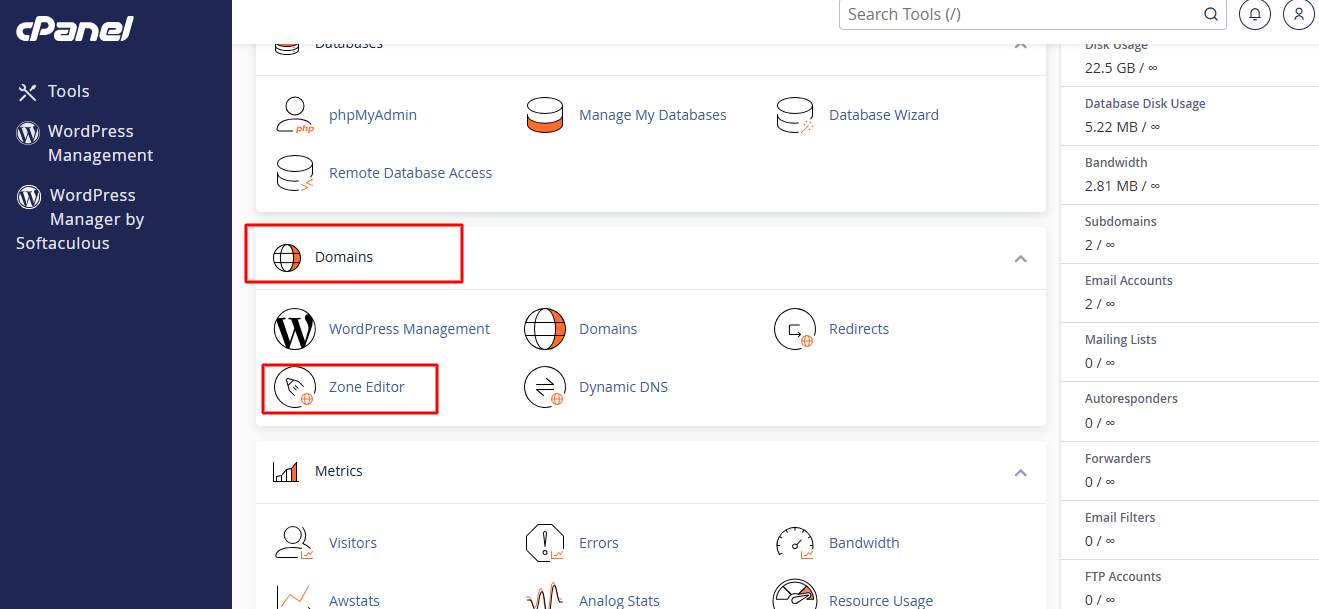Open WordPress Manager by Softaculous in sidebar
The width and height of the screenshot is (1319, 609).
click(x=81, y=219)
